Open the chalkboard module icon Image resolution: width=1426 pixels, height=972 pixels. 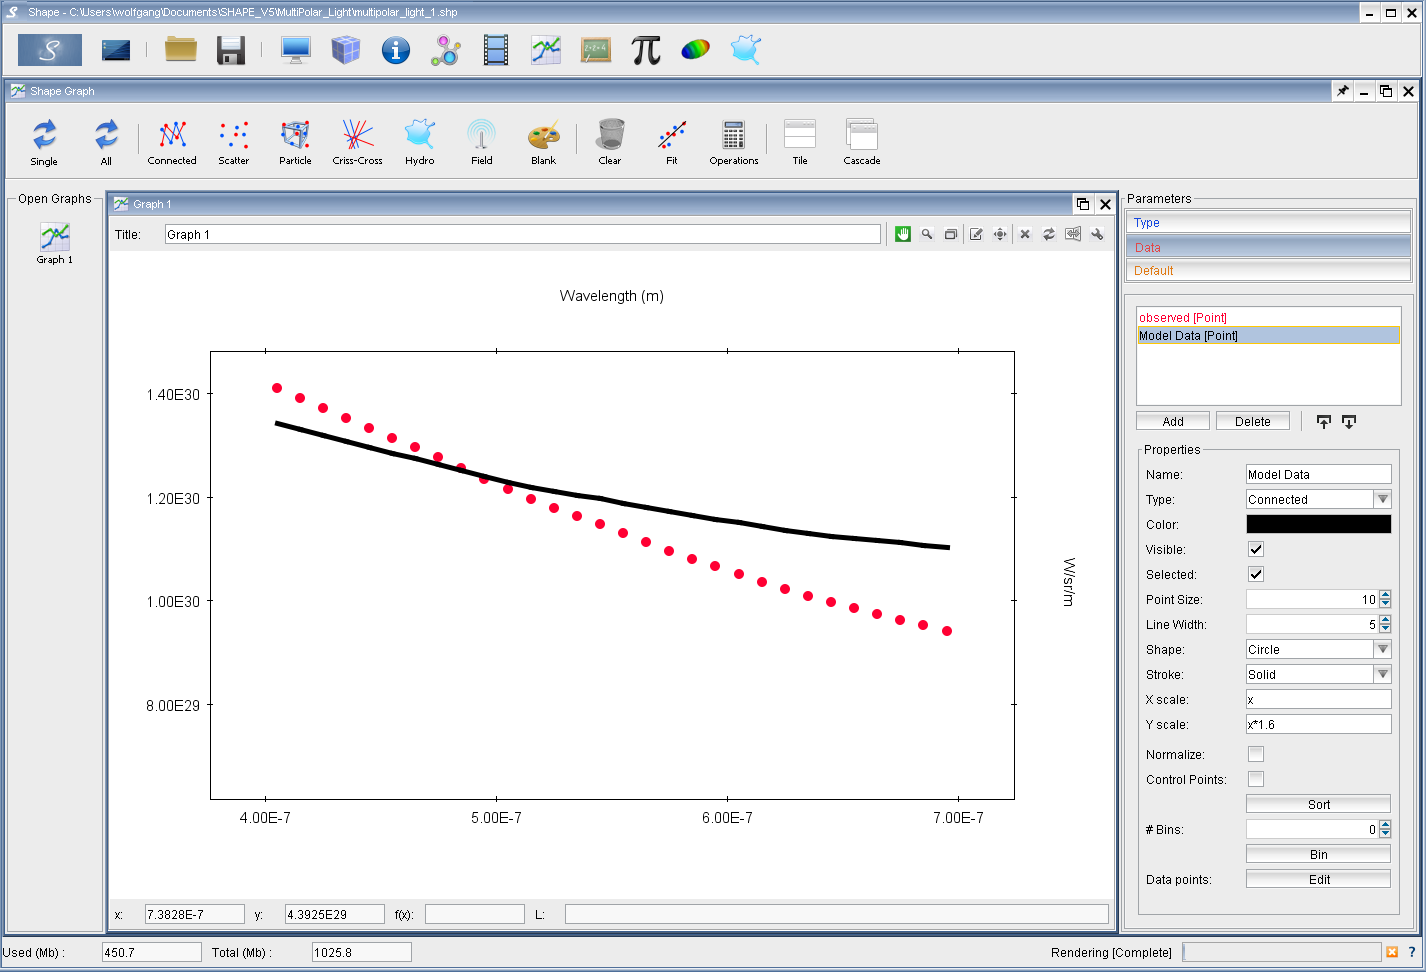[596, 50]
